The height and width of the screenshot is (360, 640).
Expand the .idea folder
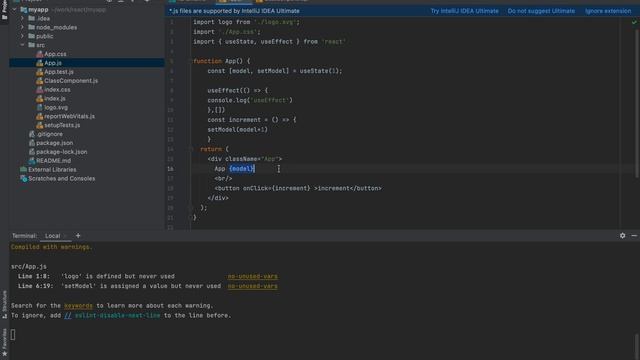click(x=22, y=18)
